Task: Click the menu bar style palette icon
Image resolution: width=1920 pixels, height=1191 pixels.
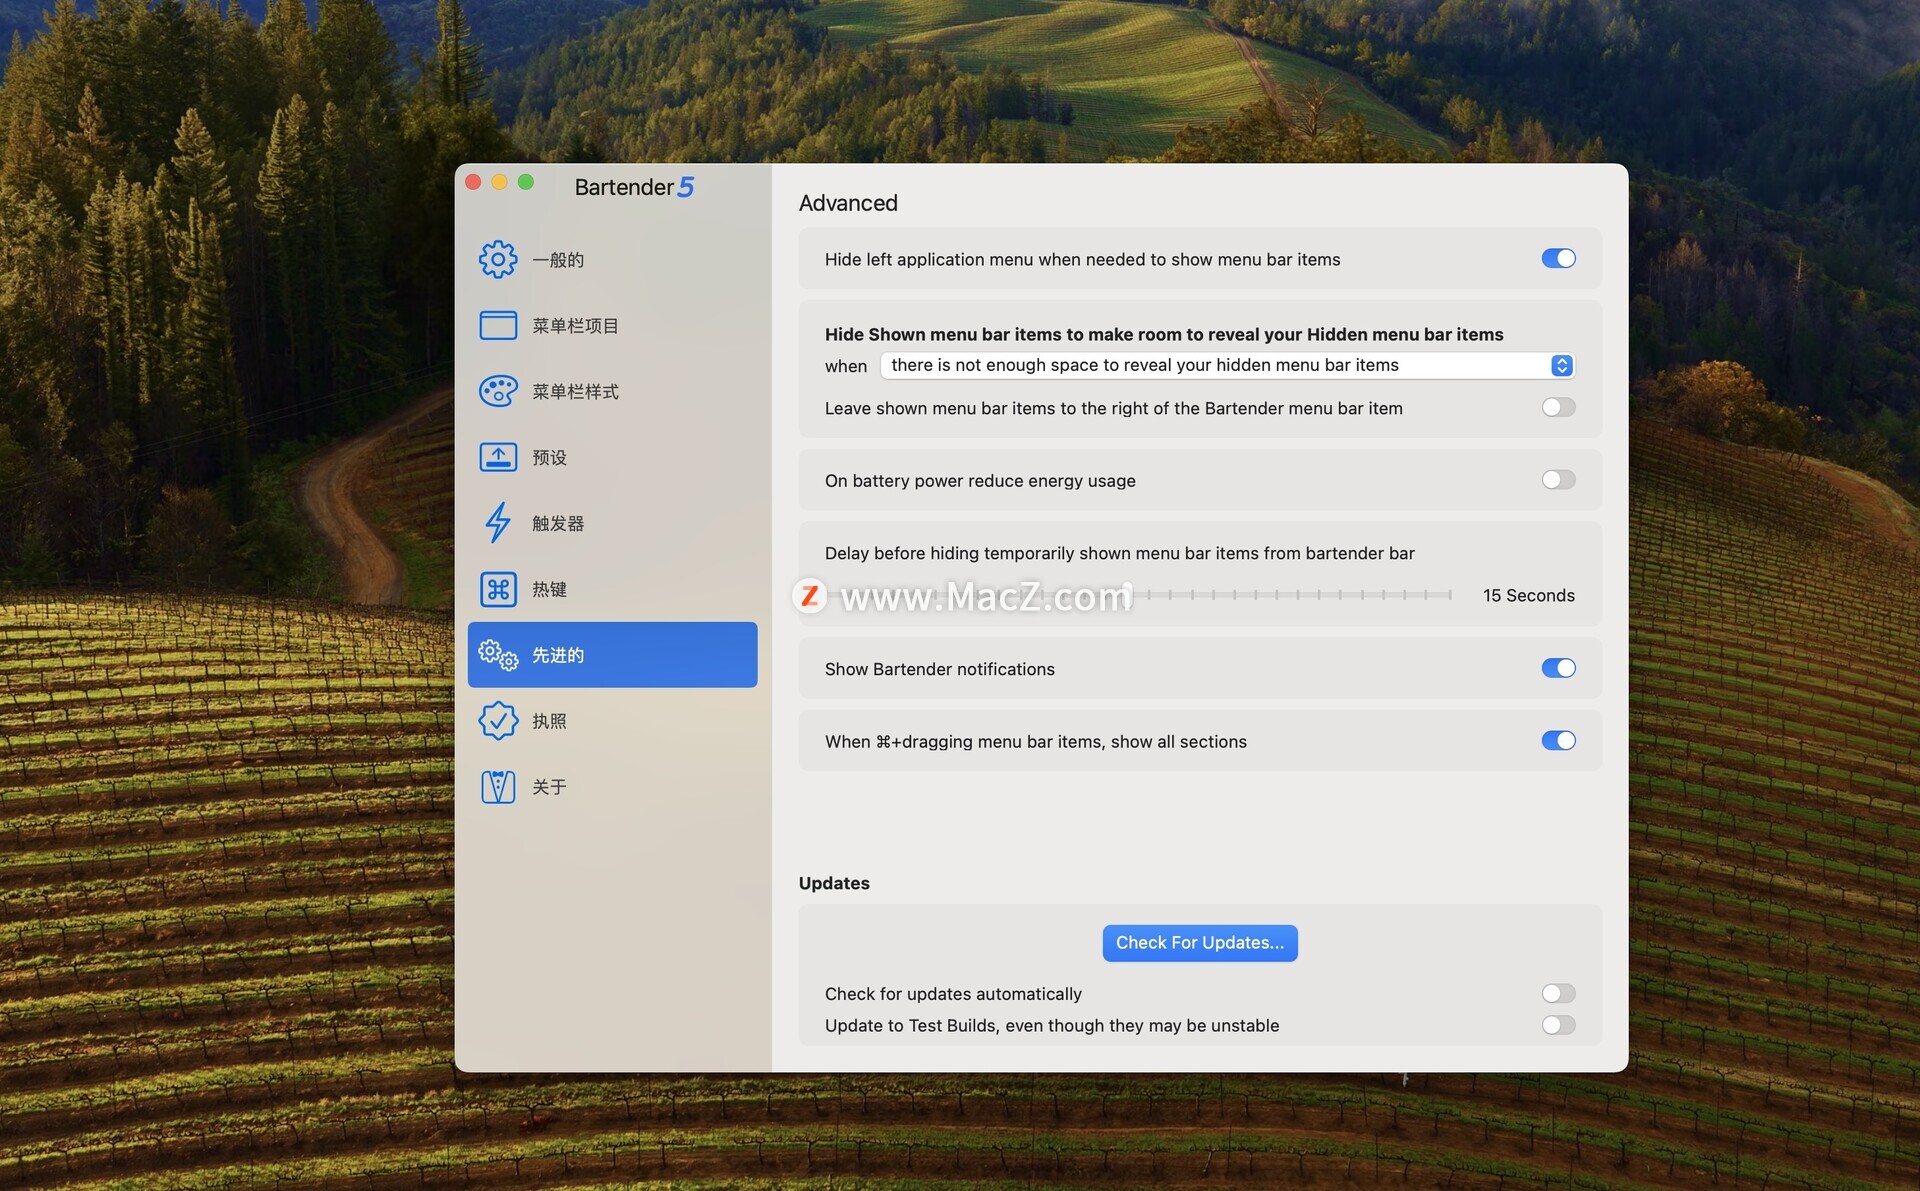Action: [498, 391]
